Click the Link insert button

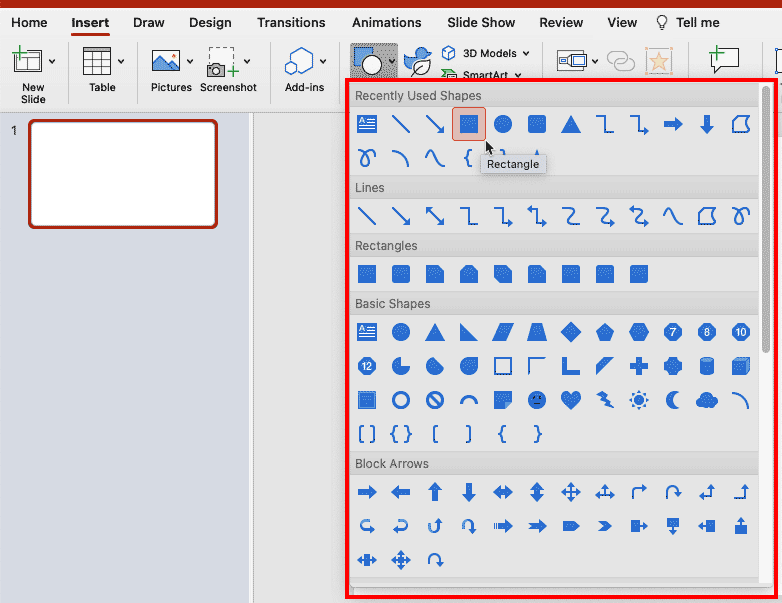click(x=621, y=61)
